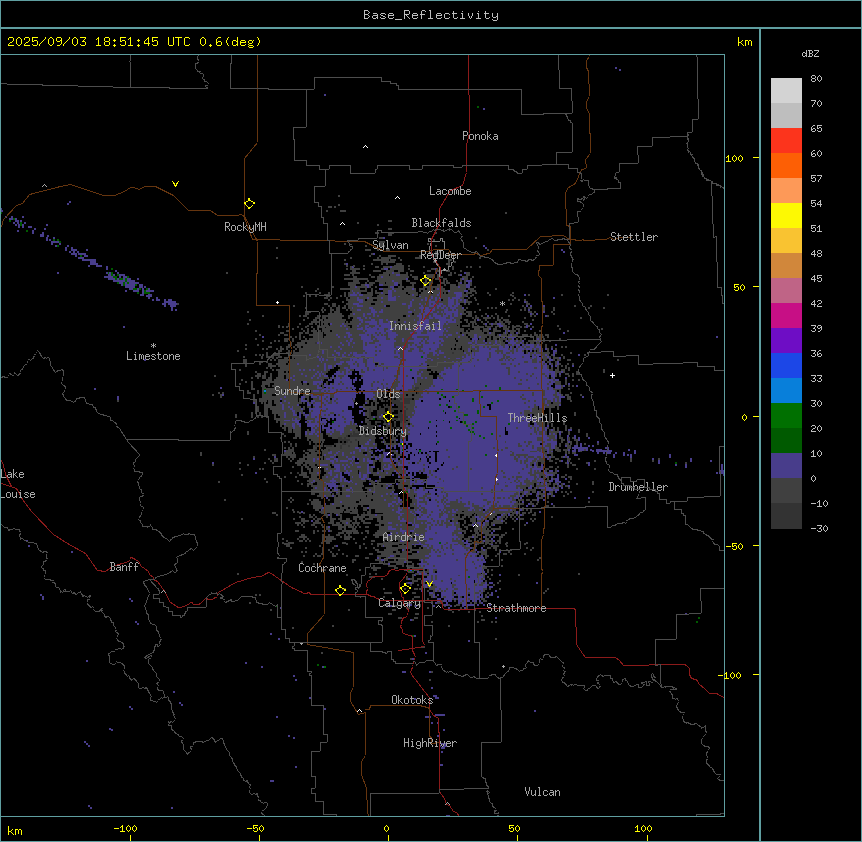Click the -50 tick on right-side axis
Viewport: 862px width, 842px height.
click(x=734, y=546)
